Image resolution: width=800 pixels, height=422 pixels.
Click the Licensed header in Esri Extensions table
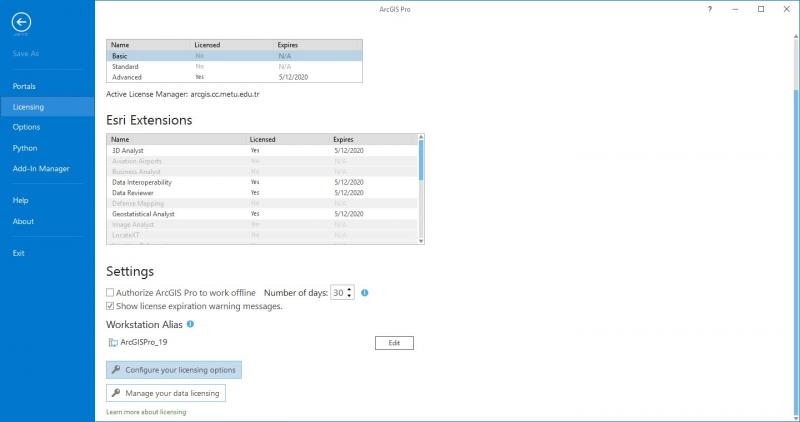click(x=262, y=139)
